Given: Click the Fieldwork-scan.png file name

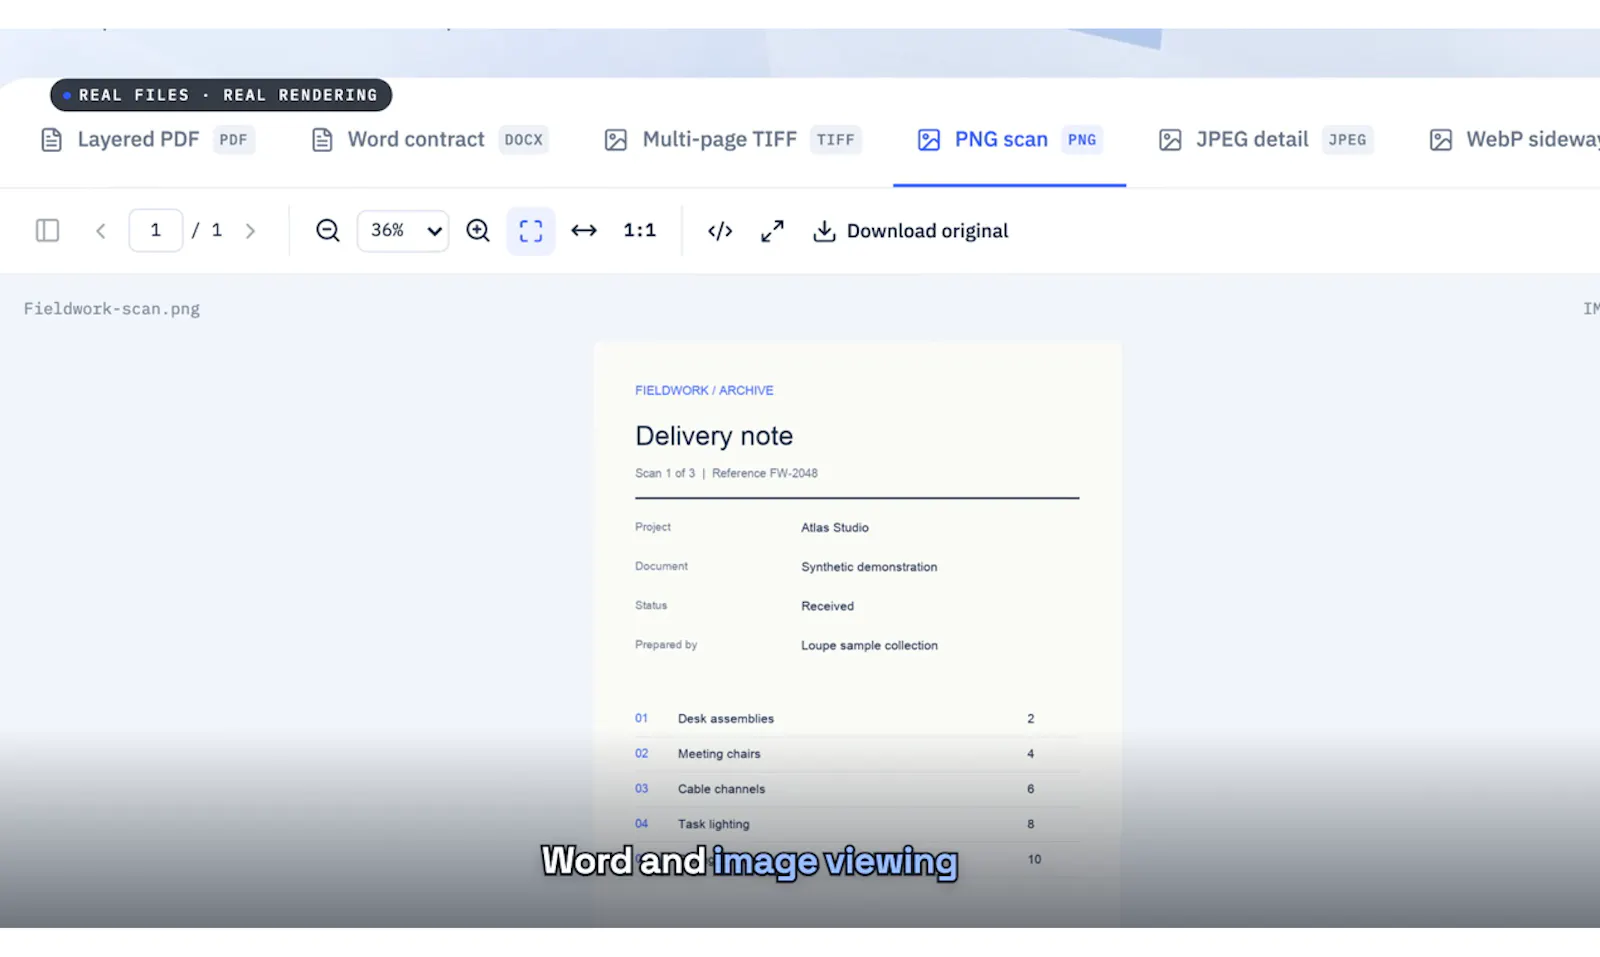Looking at the screenshot, I should [x=112, y=309].
